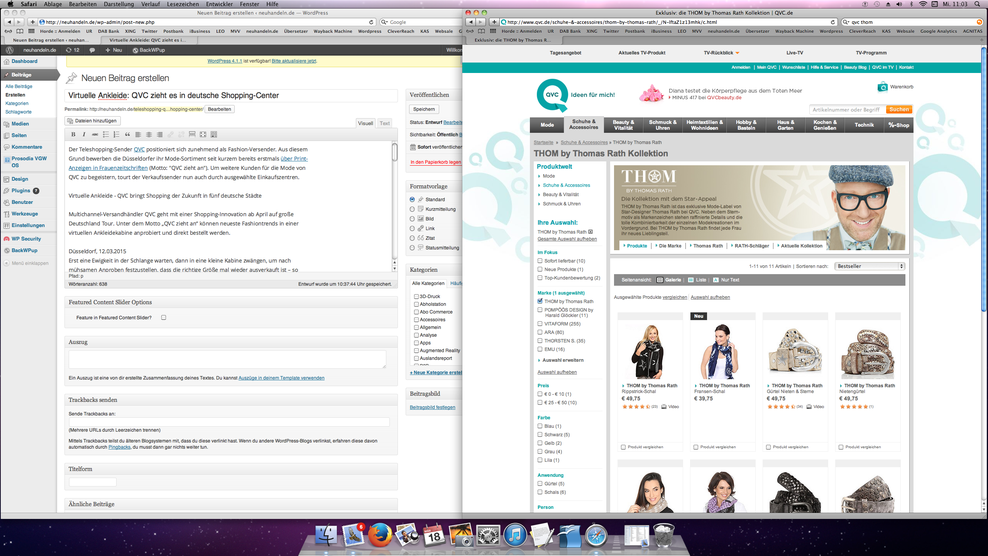Open TV-Rückblick dropdown on QVC page
Viewport: 988px width, 556px height.
coord(721,53)
